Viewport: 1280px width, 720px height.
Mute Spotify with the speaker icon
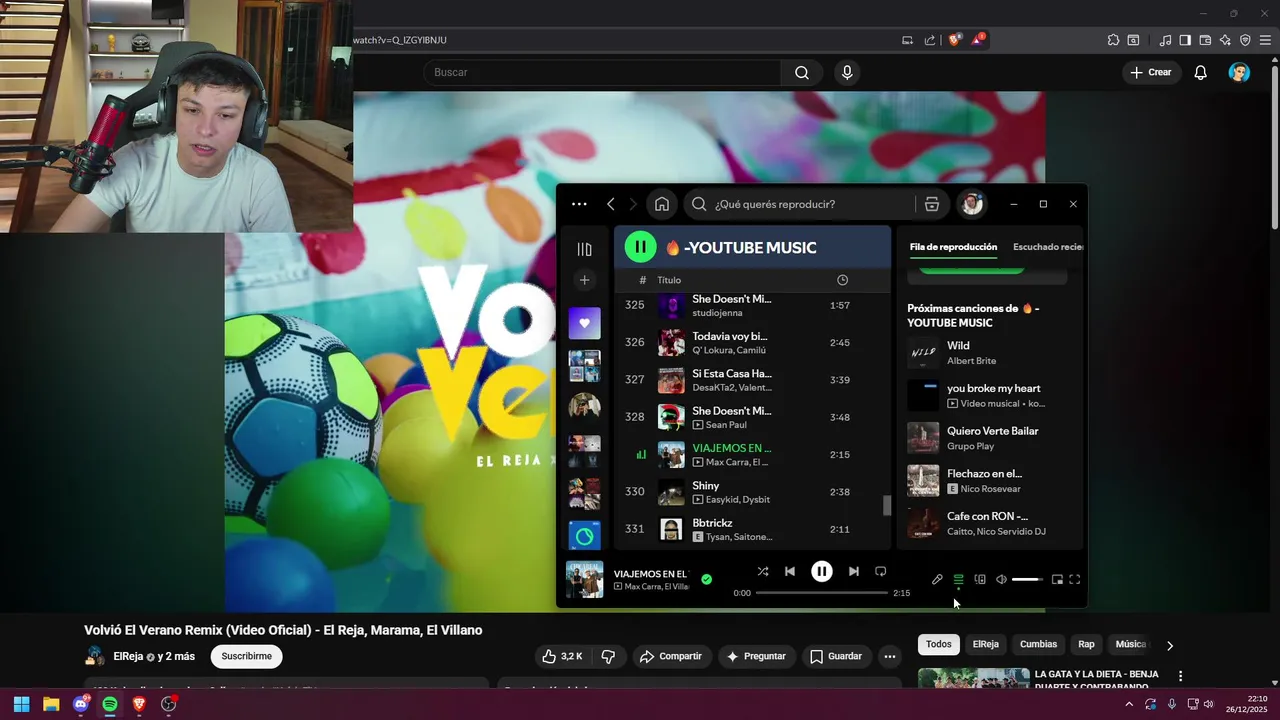point(1001,579)
